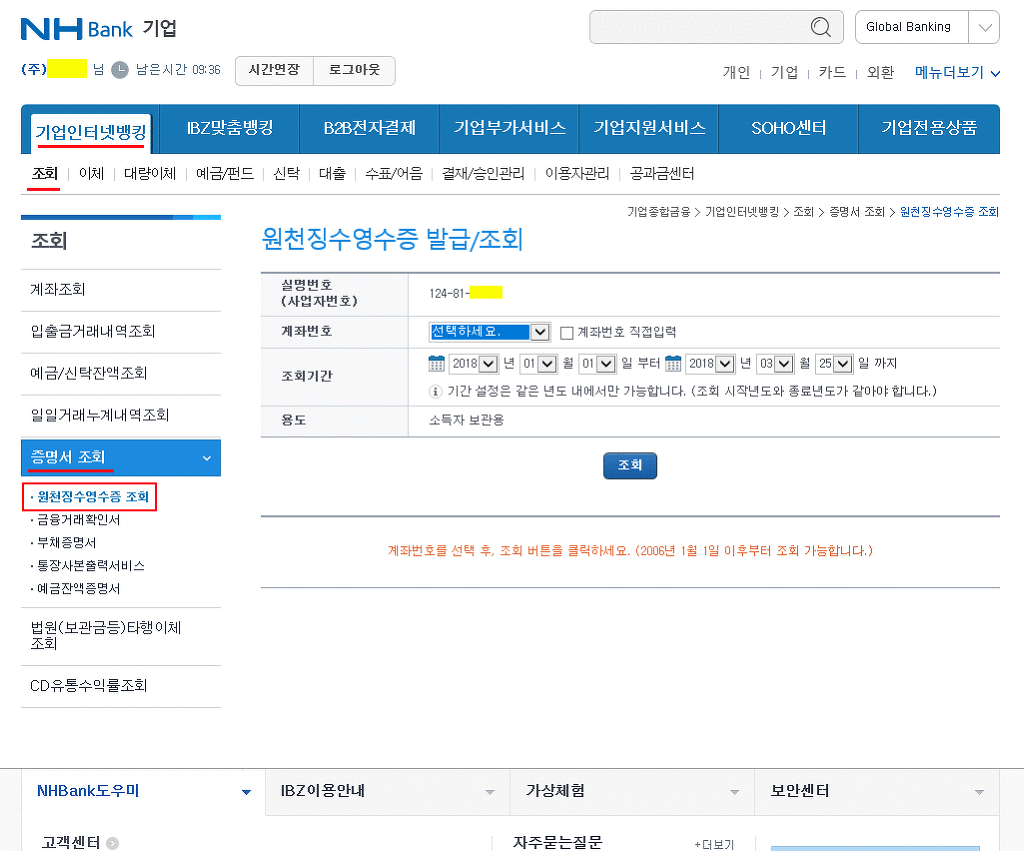The image size is (1024, 851).
Task: Open the 계좌번호 선택하세요 dropdown
Action: pos(490,332)
